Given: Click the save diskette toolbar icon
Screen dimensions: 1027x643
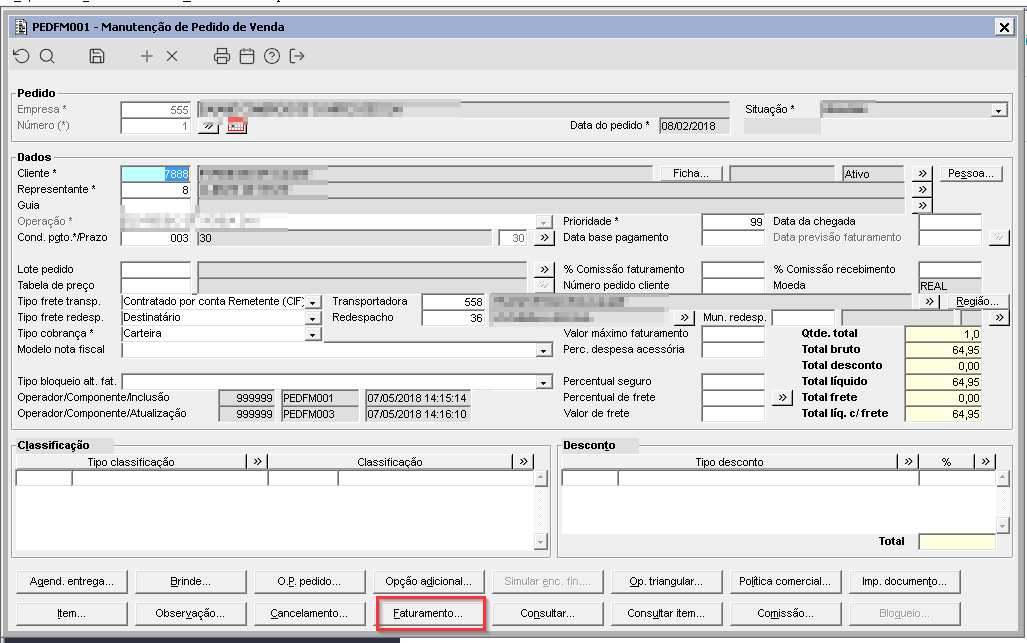Looking at the screenshot, I should pos(97,56).
